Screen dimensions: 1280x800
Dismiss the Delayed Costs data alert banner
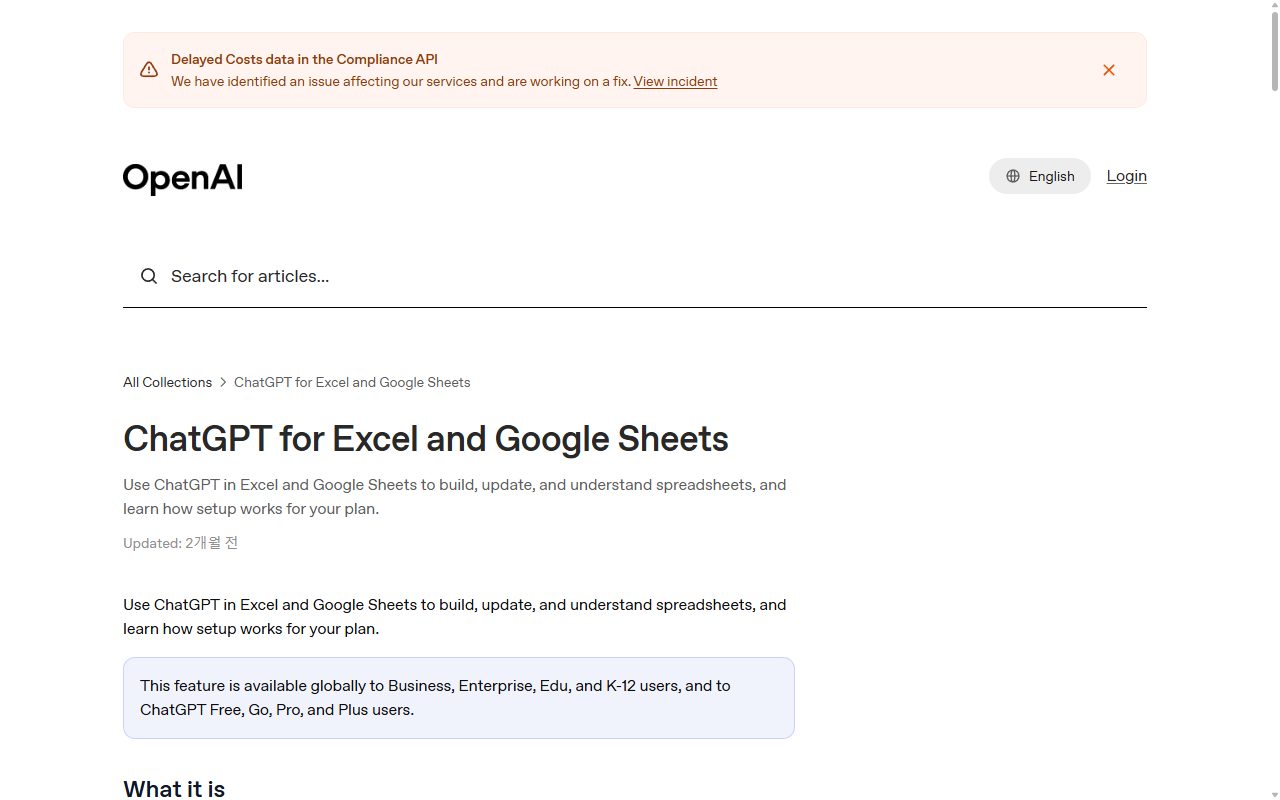(1108, 70)
